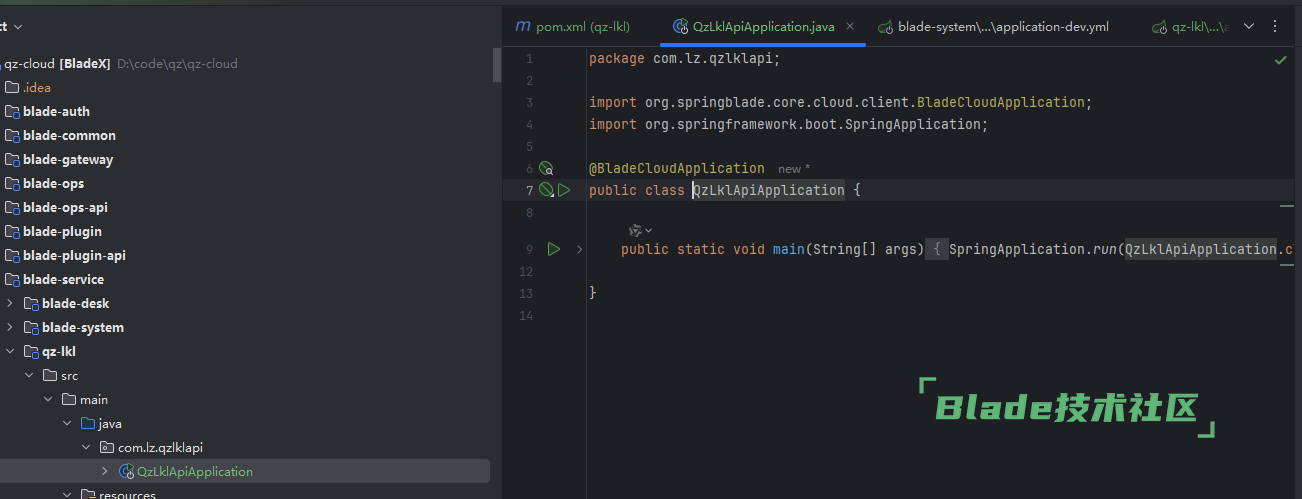Open the editor tabs more options menu
Viewport: 1302px width, 499px height.
tap(1274, 27)
